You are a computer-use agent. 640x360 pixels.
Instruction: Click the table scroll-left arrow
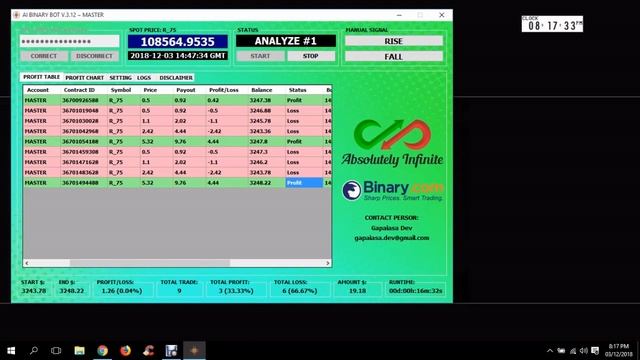click(x=27, y=263)
